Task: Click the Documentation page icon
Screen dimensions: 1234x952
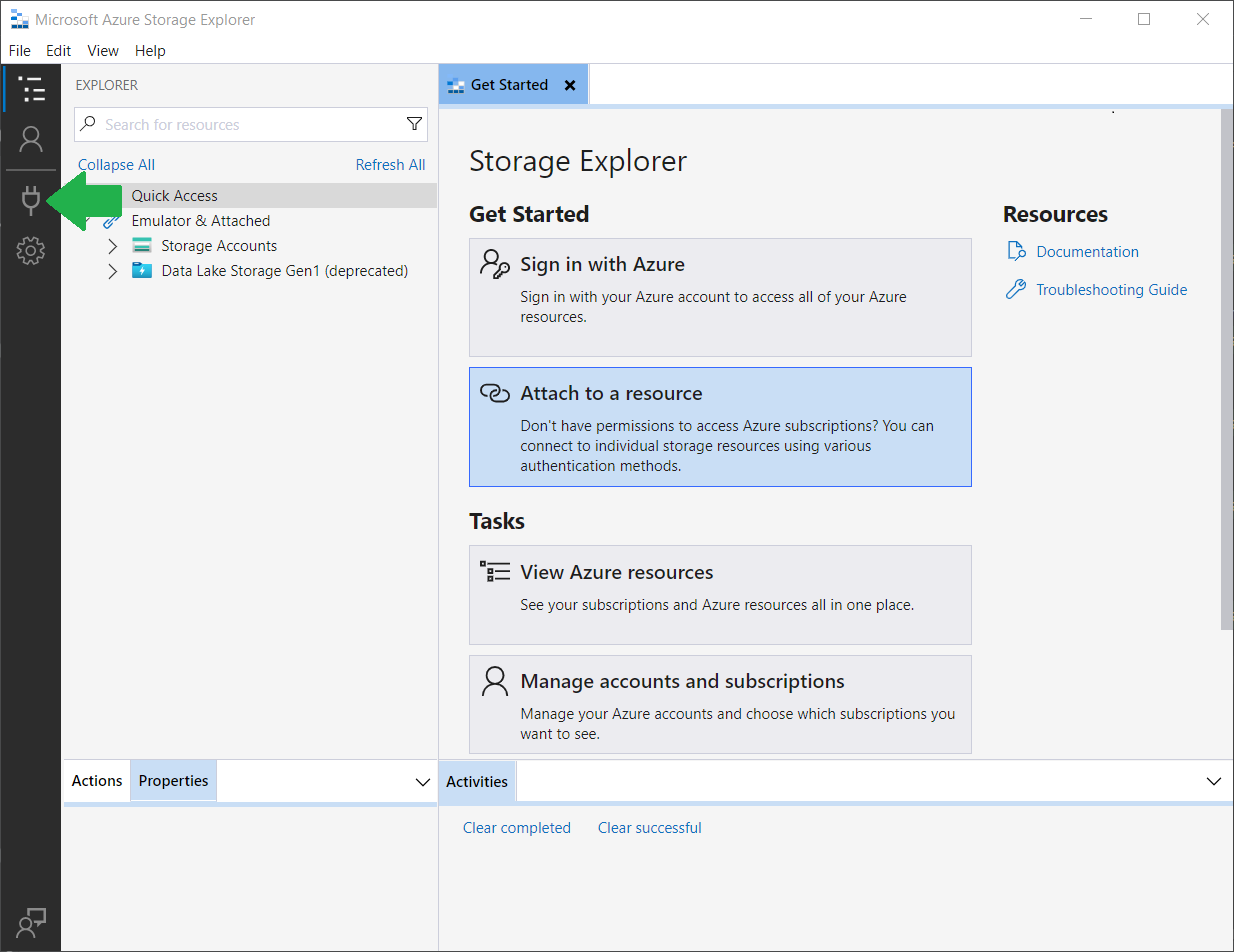Action: pos(1016,251)
